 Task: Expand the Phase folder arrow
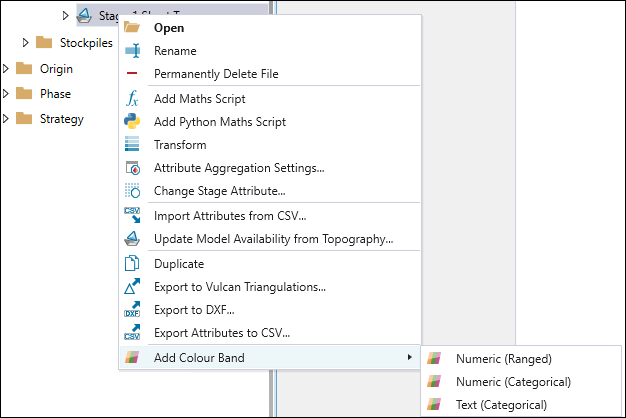7,94
